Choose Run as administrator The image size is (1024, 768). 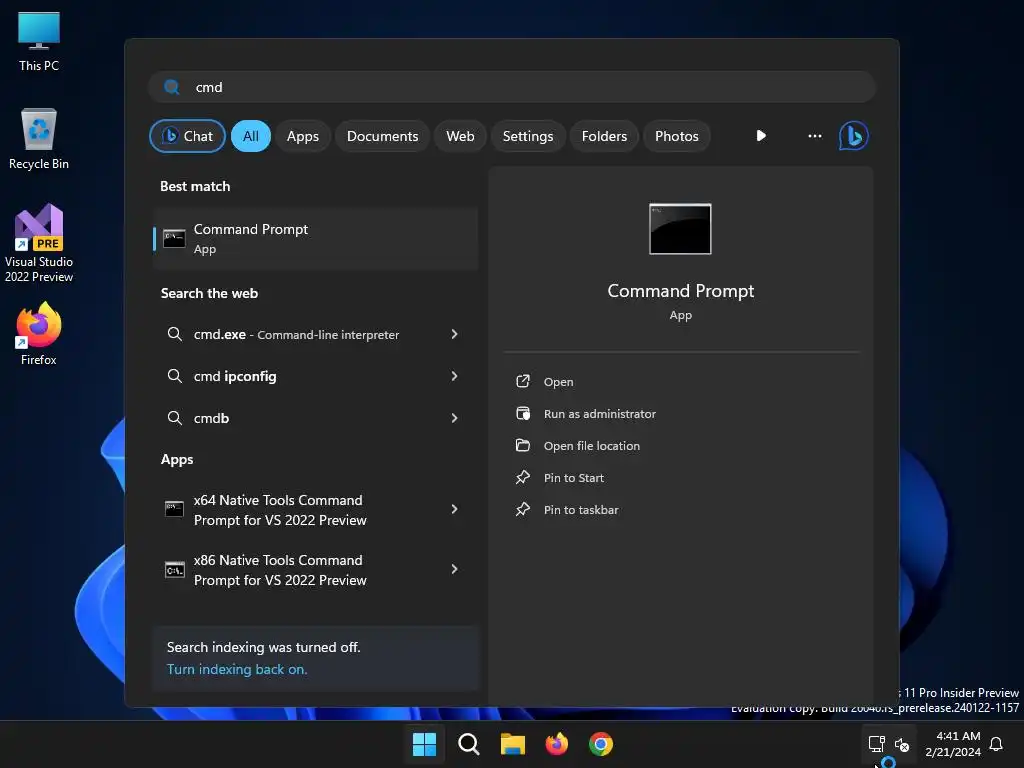600,413
